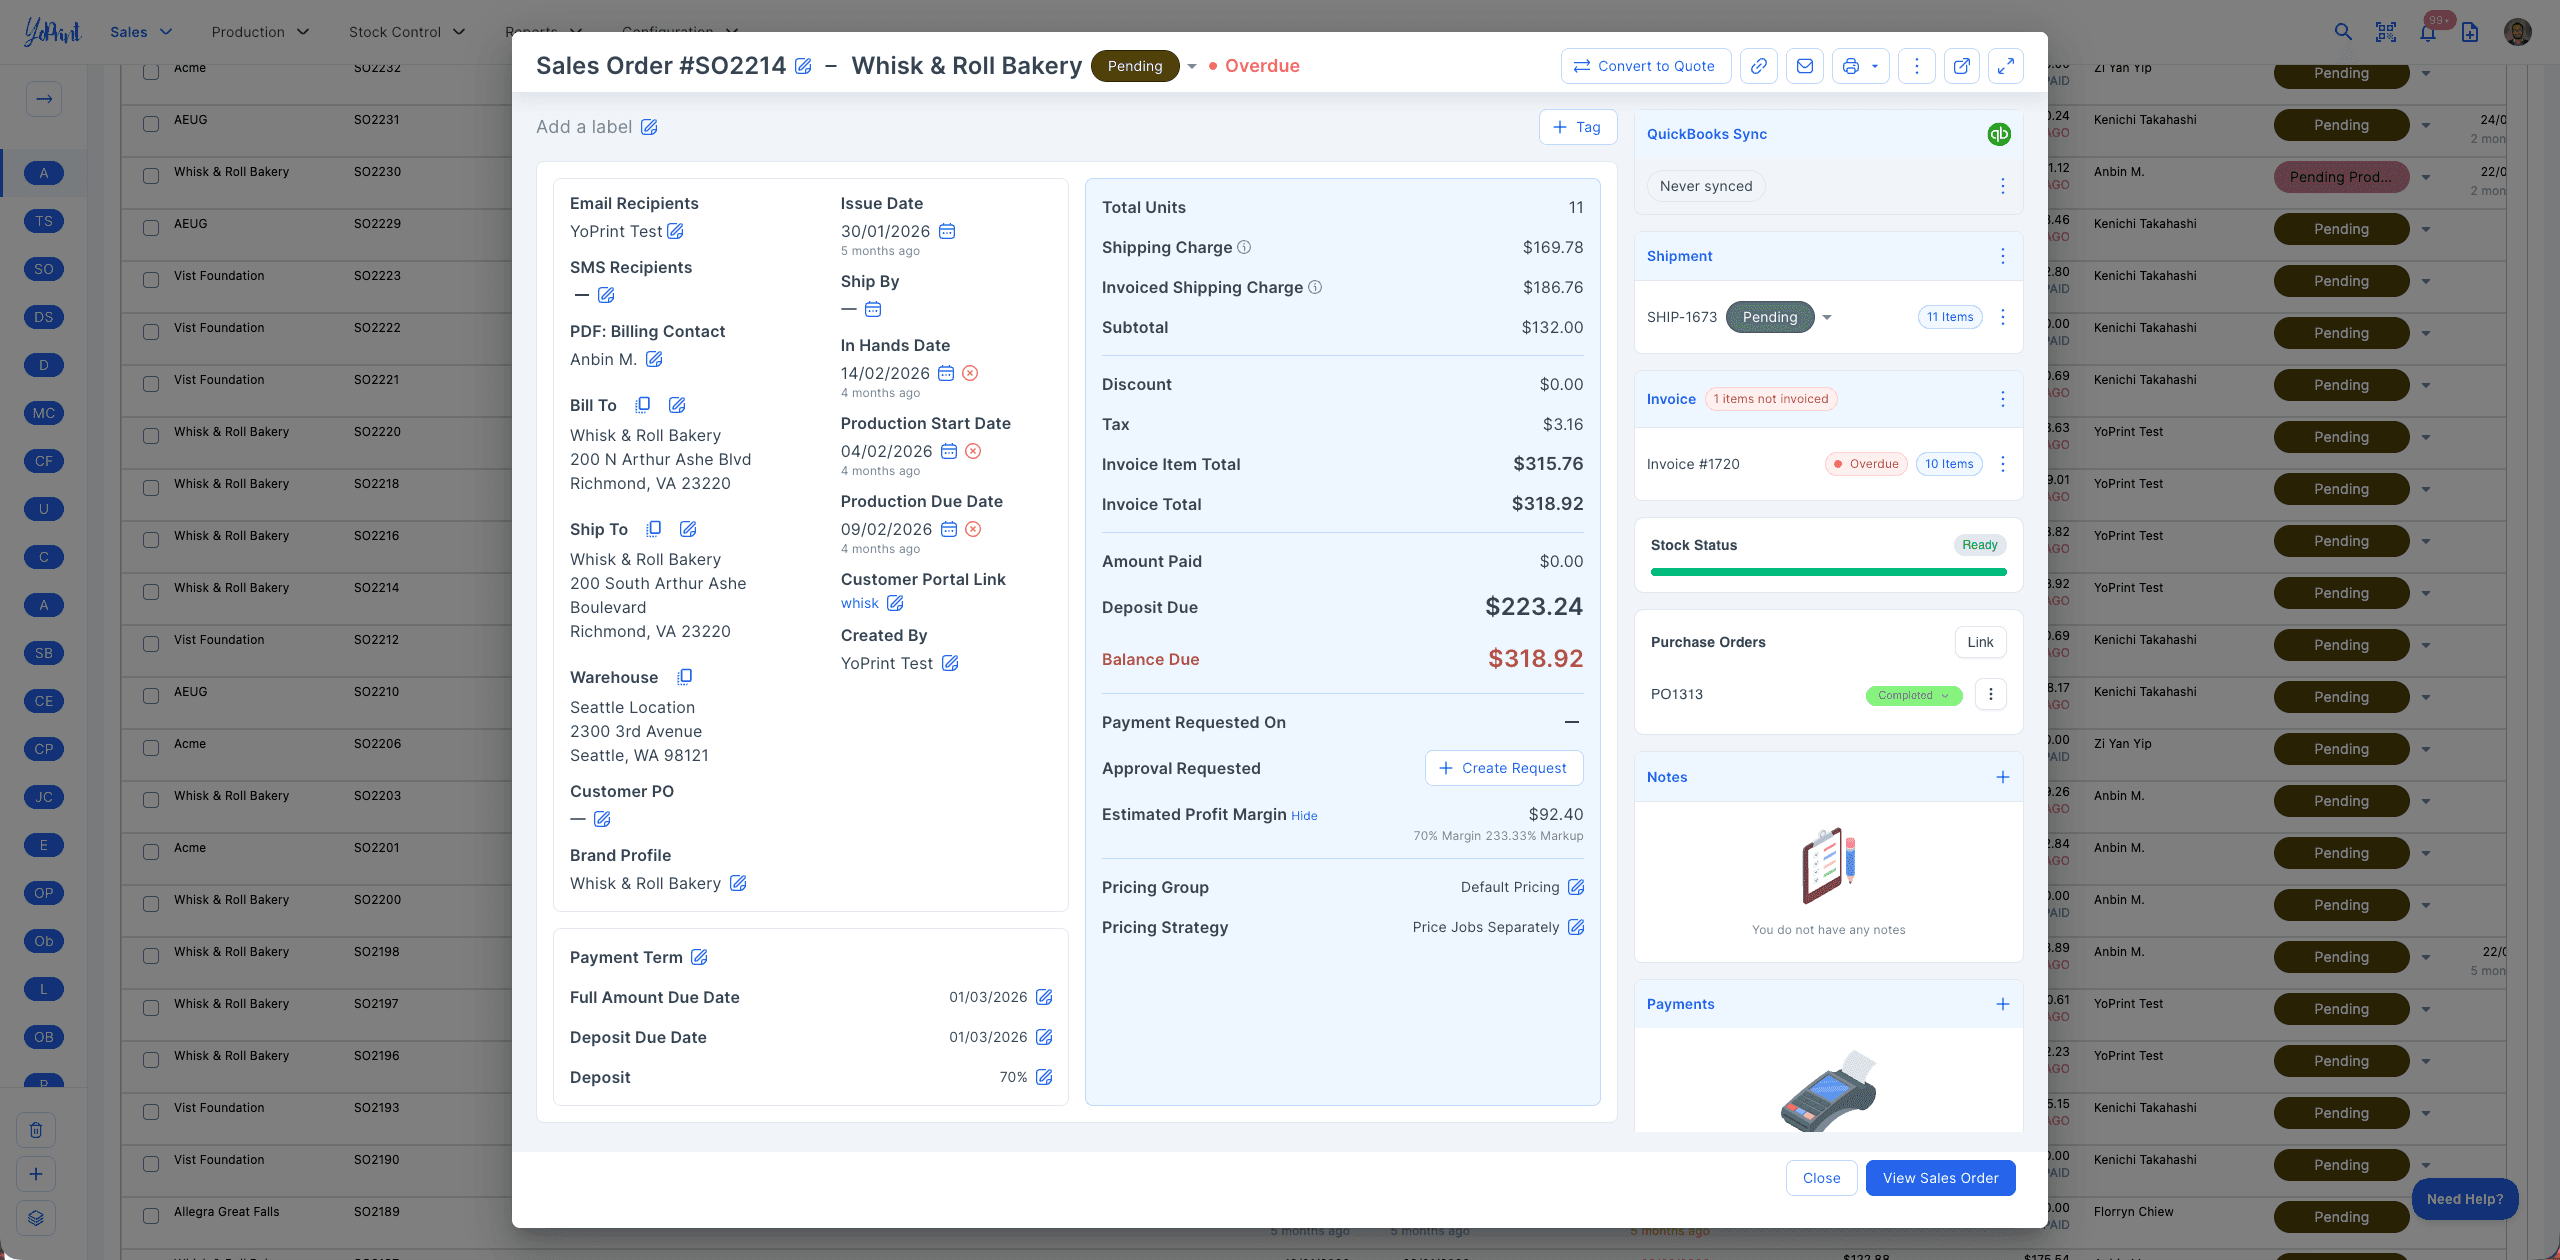Check the SO2223 Vist Foundation row

pyautogui.click(x=151, y=280)
